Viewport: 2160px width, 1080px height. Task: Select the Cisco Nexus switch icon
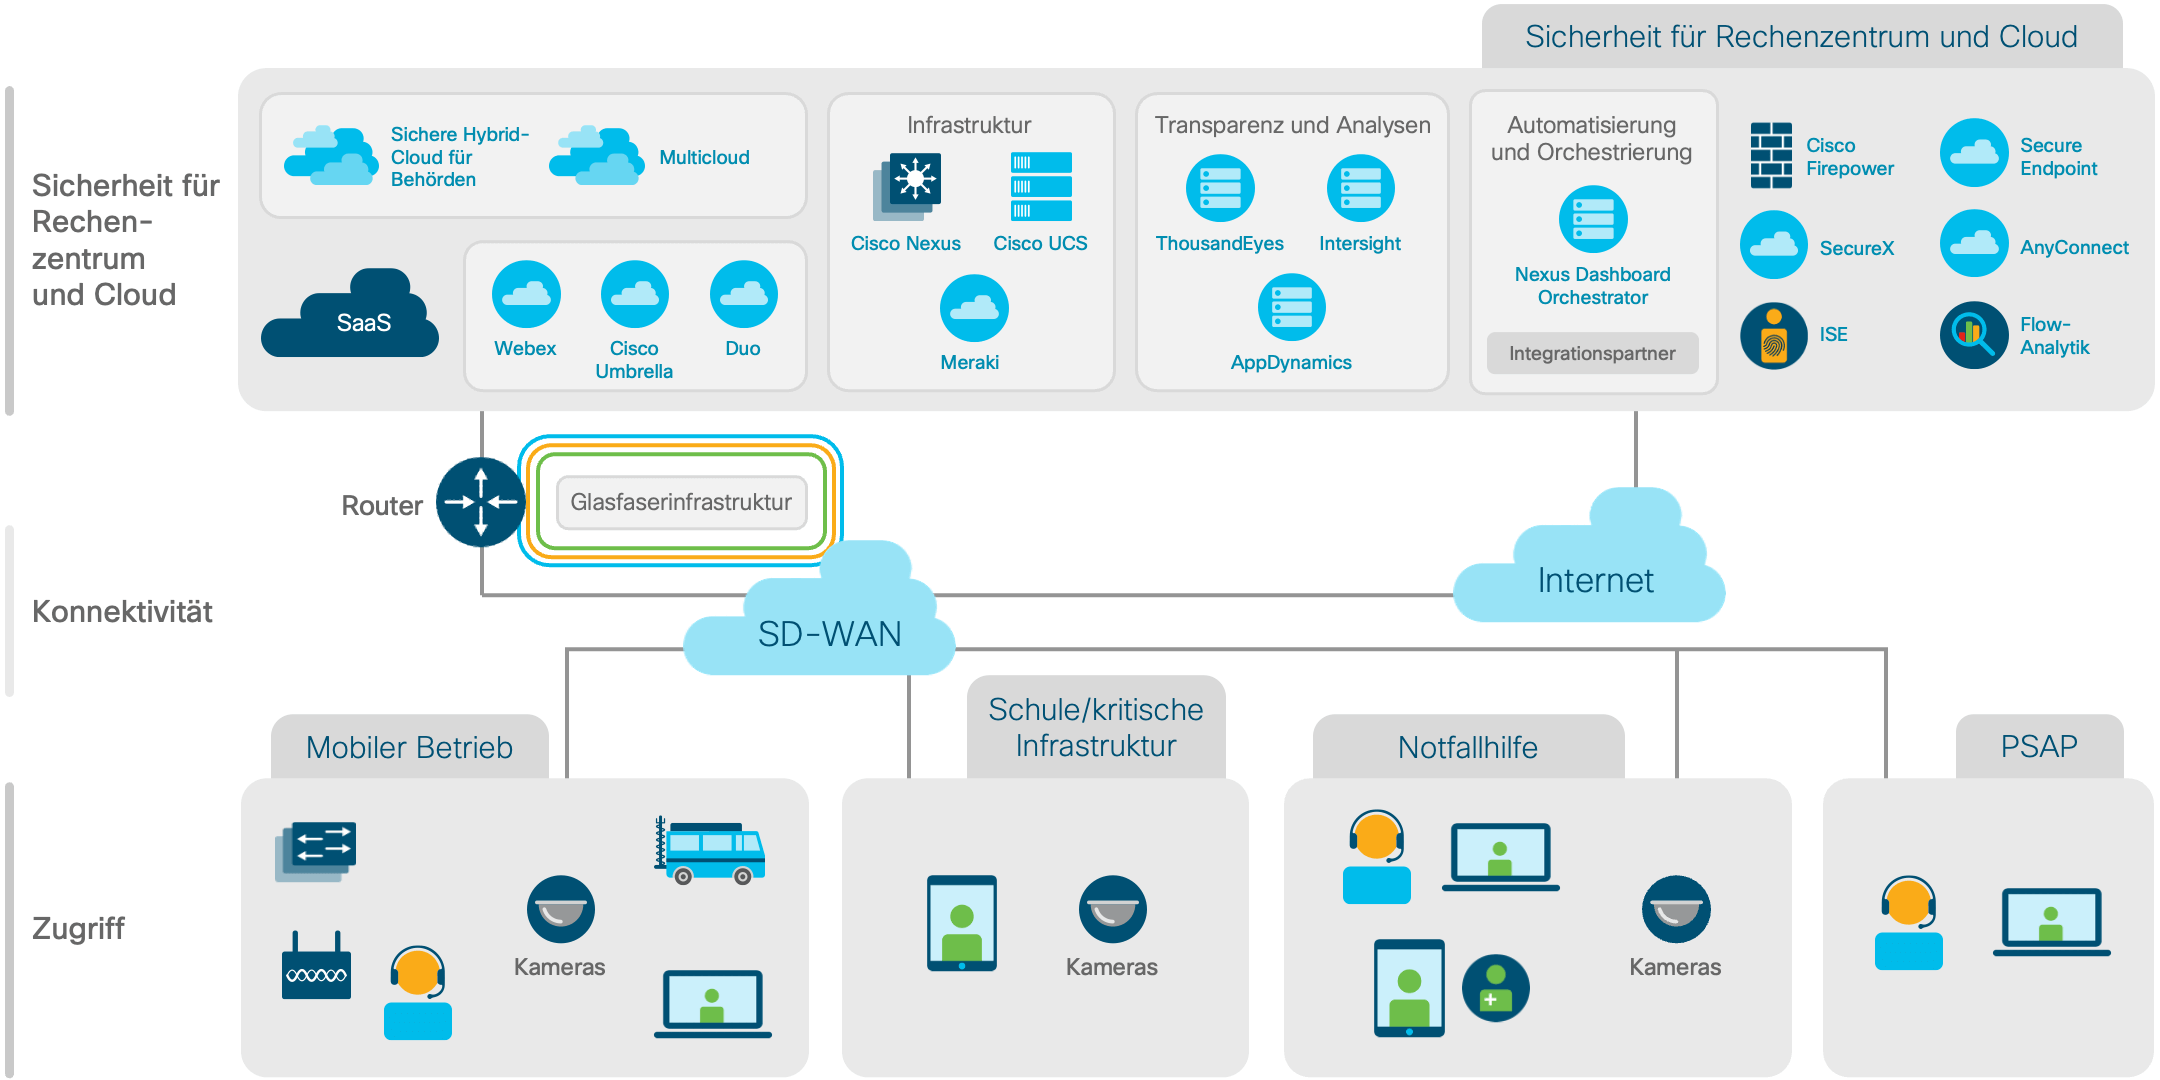pyautogui.click(x=907, y=187)
